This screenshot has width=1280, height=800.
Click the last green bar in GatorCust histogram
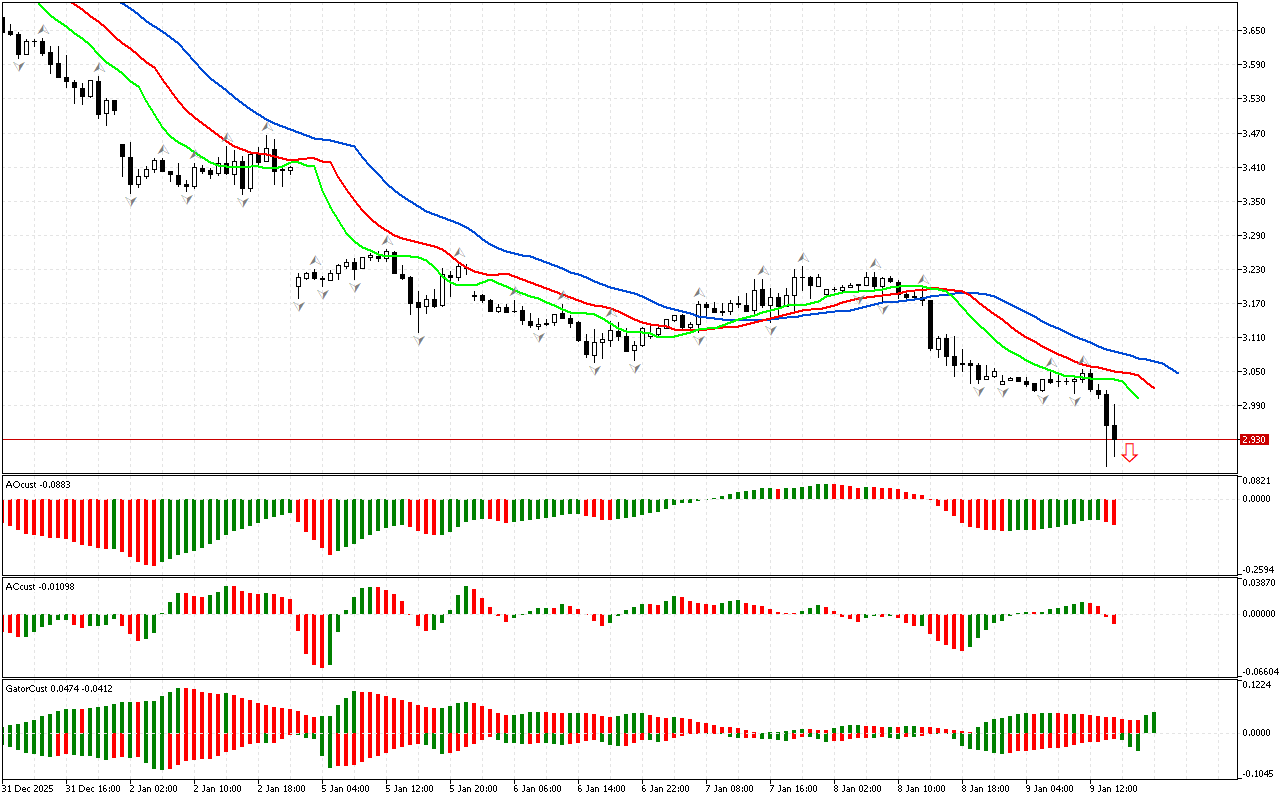(1154, 722)
